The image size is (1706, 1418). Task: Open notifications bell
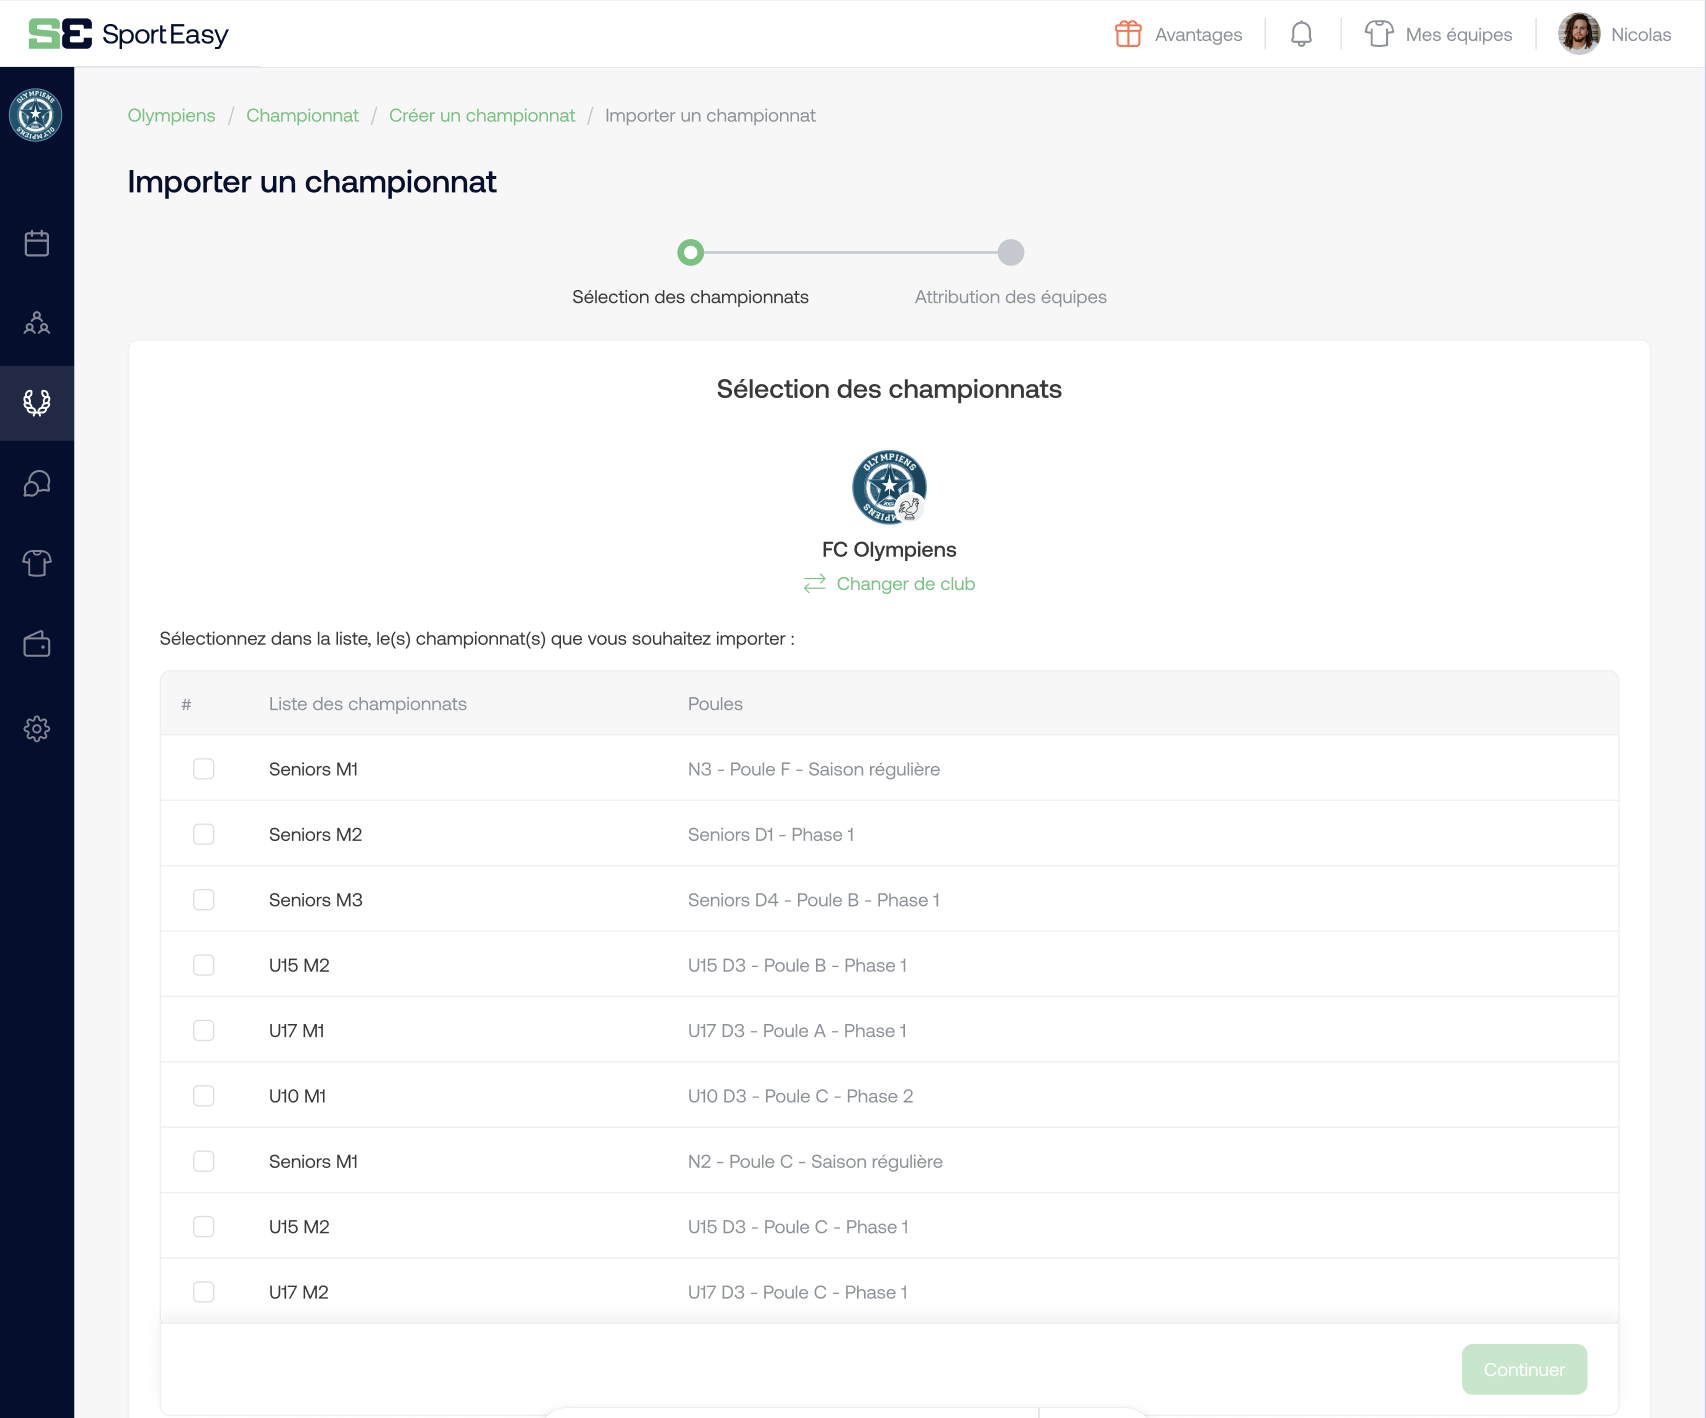pyautogui.click(x=1301, y=34)
